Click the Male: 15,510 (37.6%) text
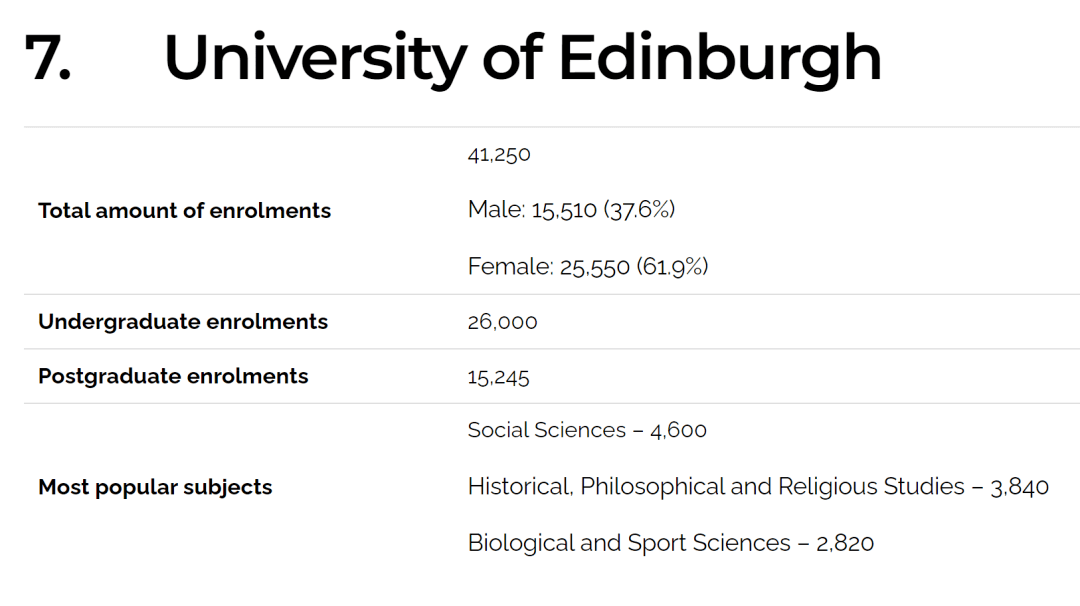 [571, 209]
